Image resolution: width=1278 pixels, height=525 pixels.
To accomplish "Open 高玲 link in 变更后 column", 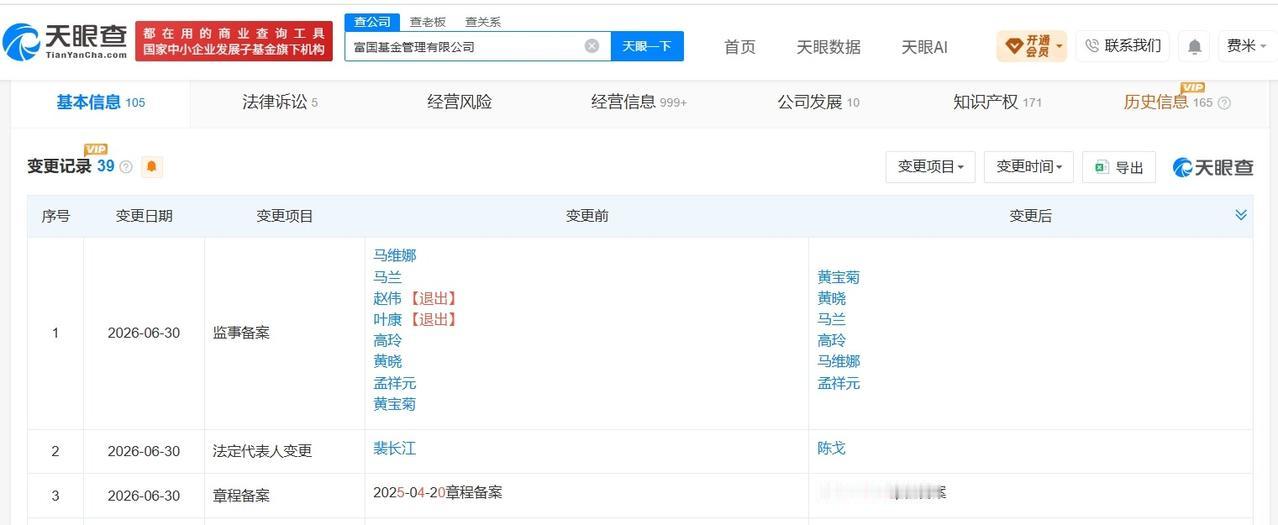I will [831, 340].
